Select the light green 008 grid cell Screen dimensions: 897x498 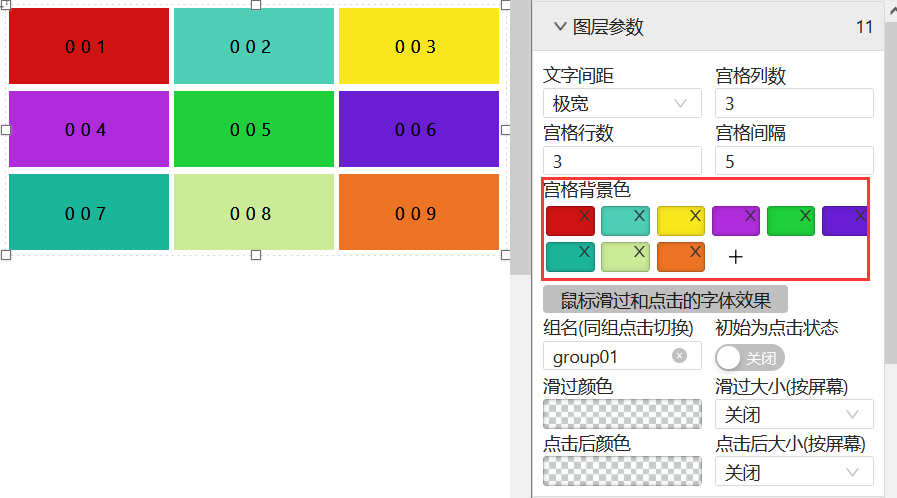(254, 212)
